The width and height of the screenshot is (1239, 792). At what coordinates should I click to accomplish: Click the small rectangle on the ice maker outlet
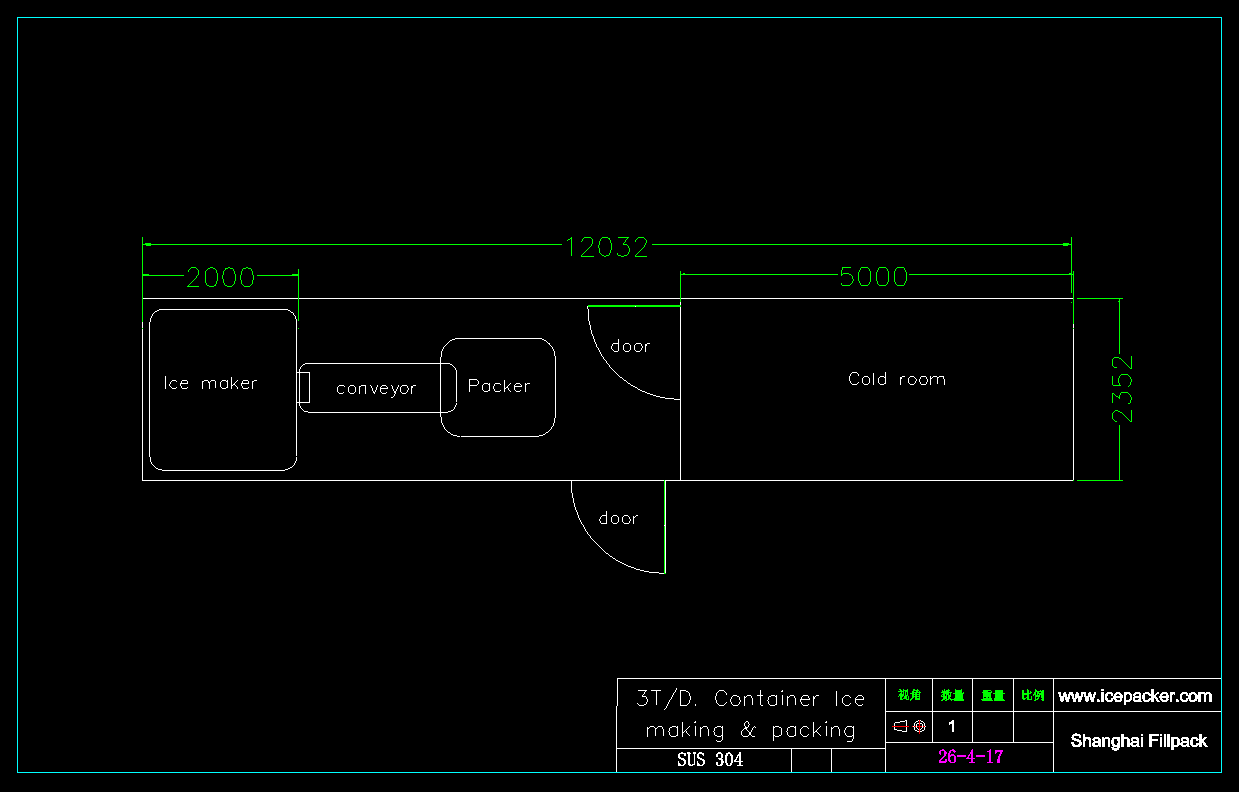(x=303, y=387)
